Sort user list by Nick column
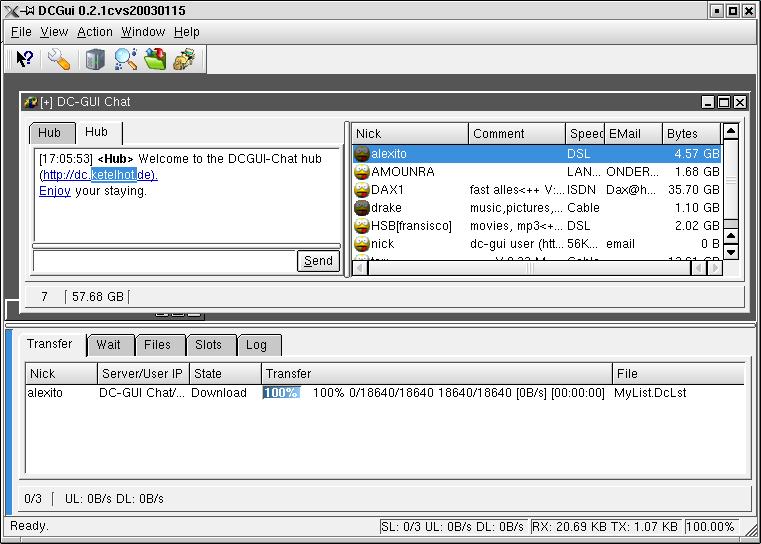Screen dimensions: 761x544 pos(410,134)
